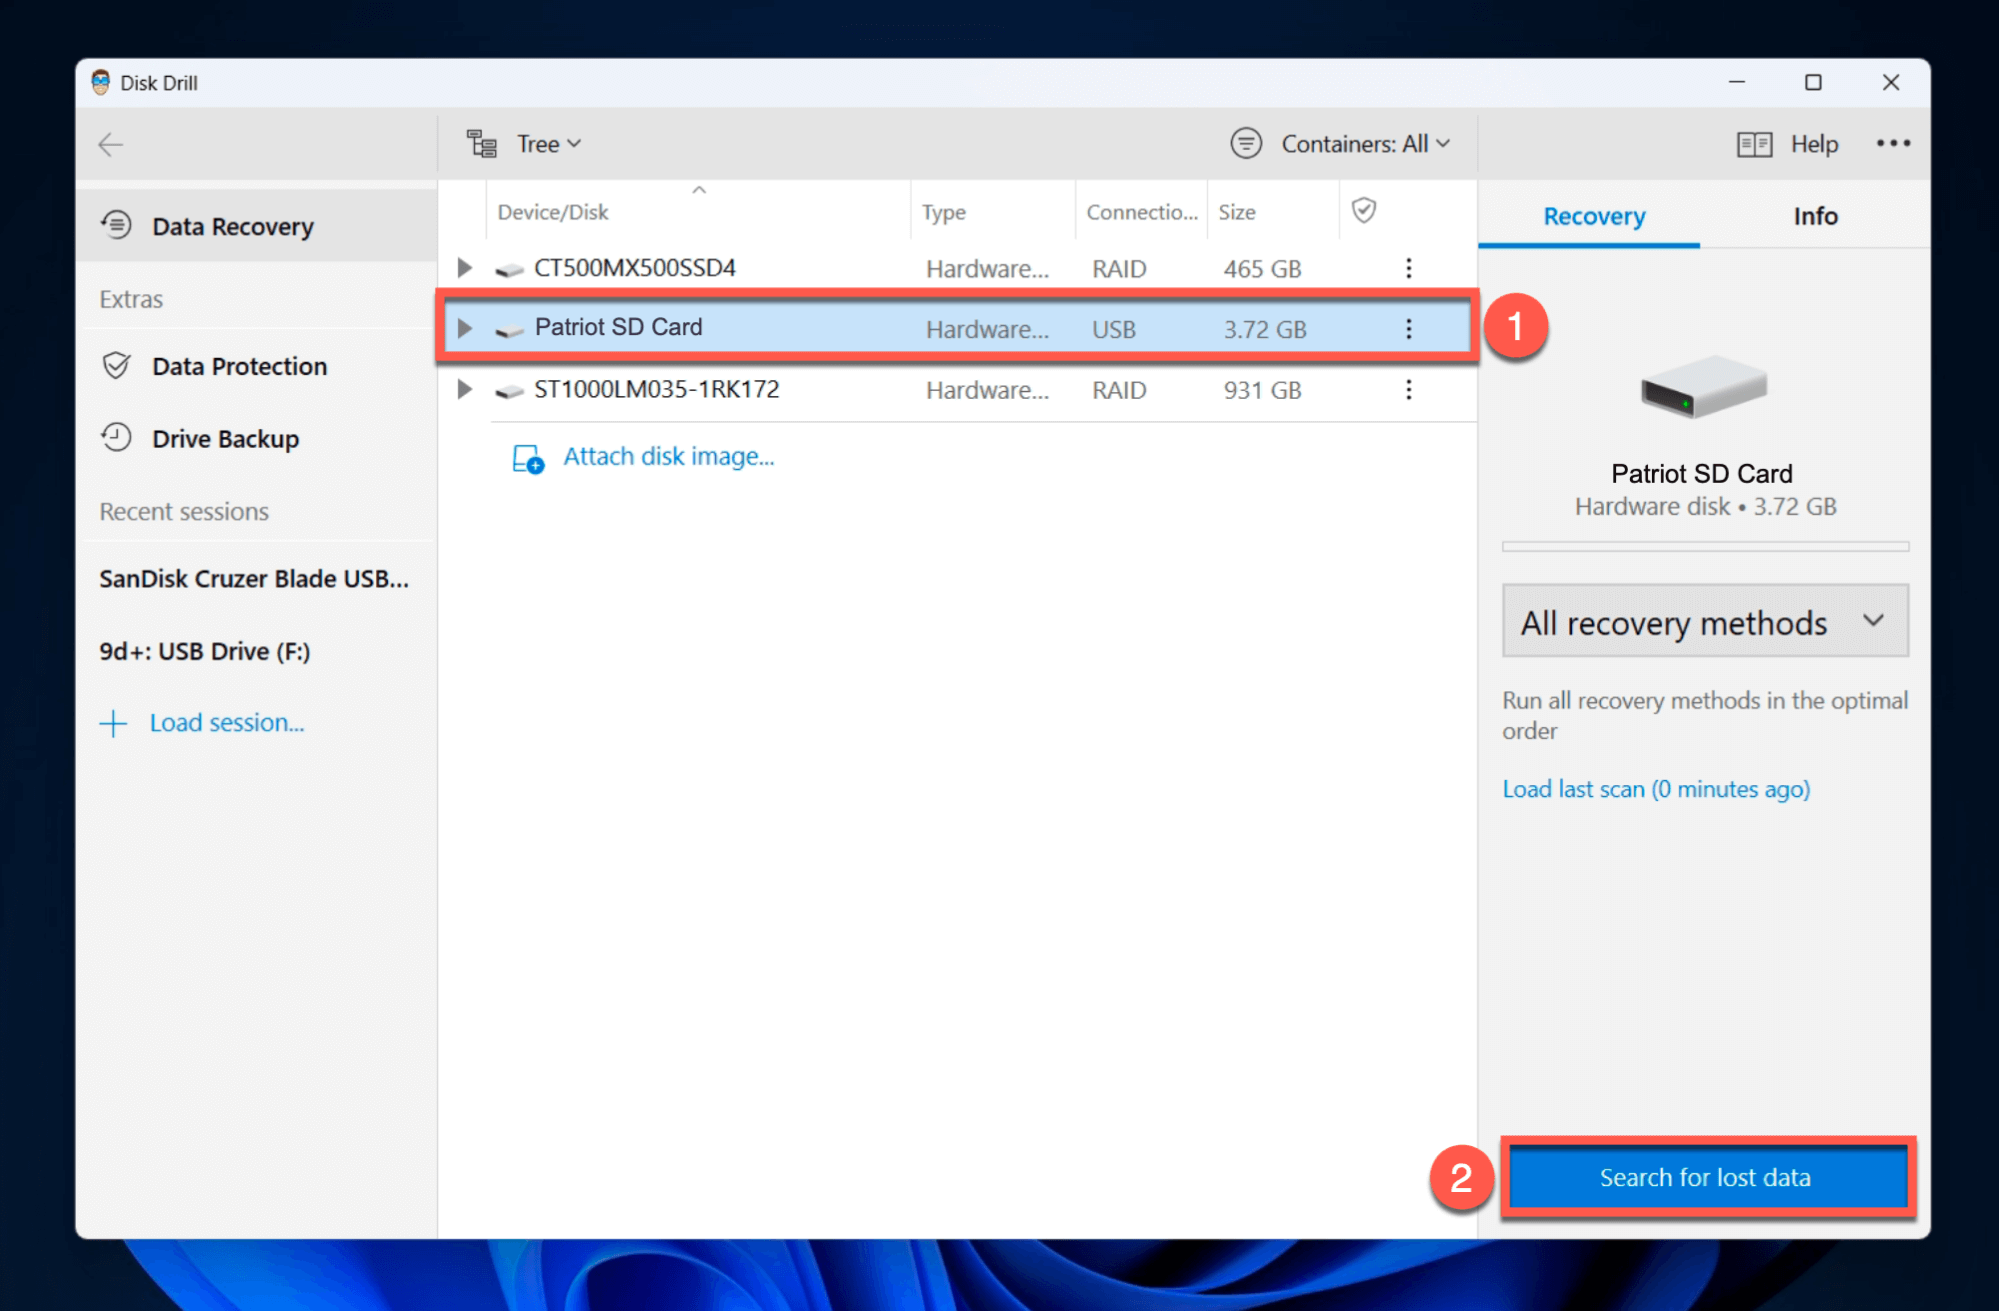Open the Tree view dropdown

(548, 144)
